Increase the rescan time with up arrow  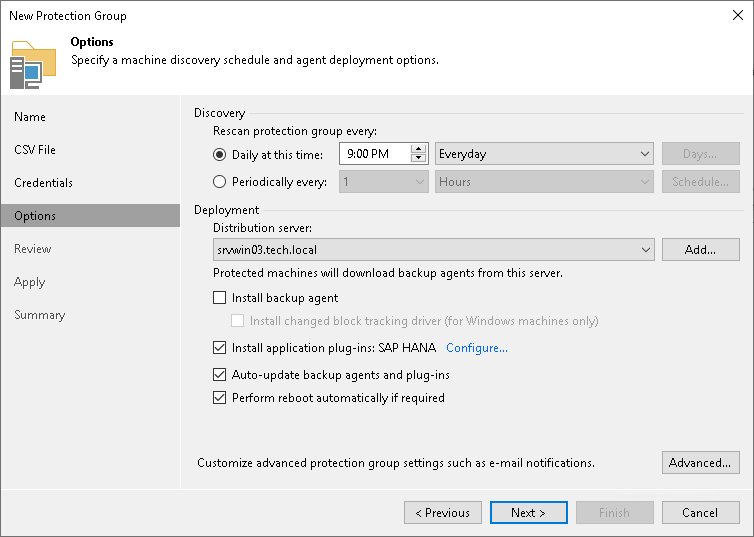tap(419, 149)
